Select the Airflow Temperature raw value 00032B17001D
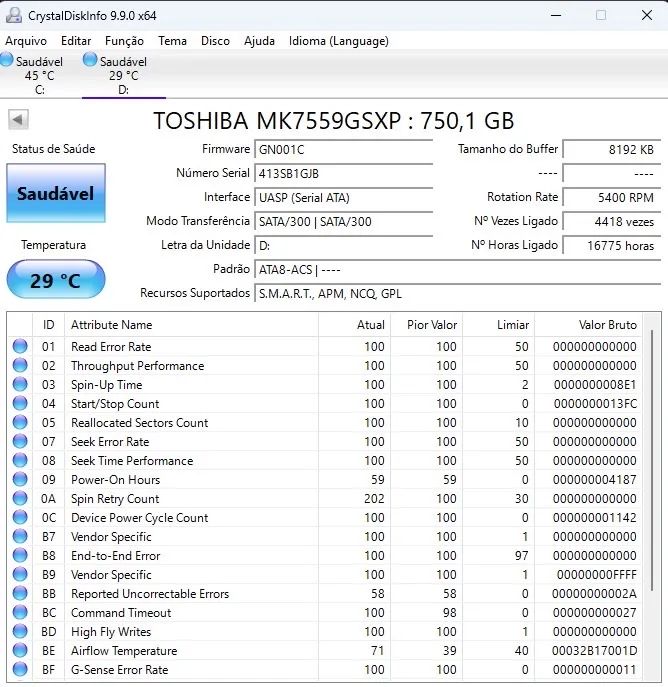Screen dimensions: 668x687 pyautogui.click(x=594, y=650)
